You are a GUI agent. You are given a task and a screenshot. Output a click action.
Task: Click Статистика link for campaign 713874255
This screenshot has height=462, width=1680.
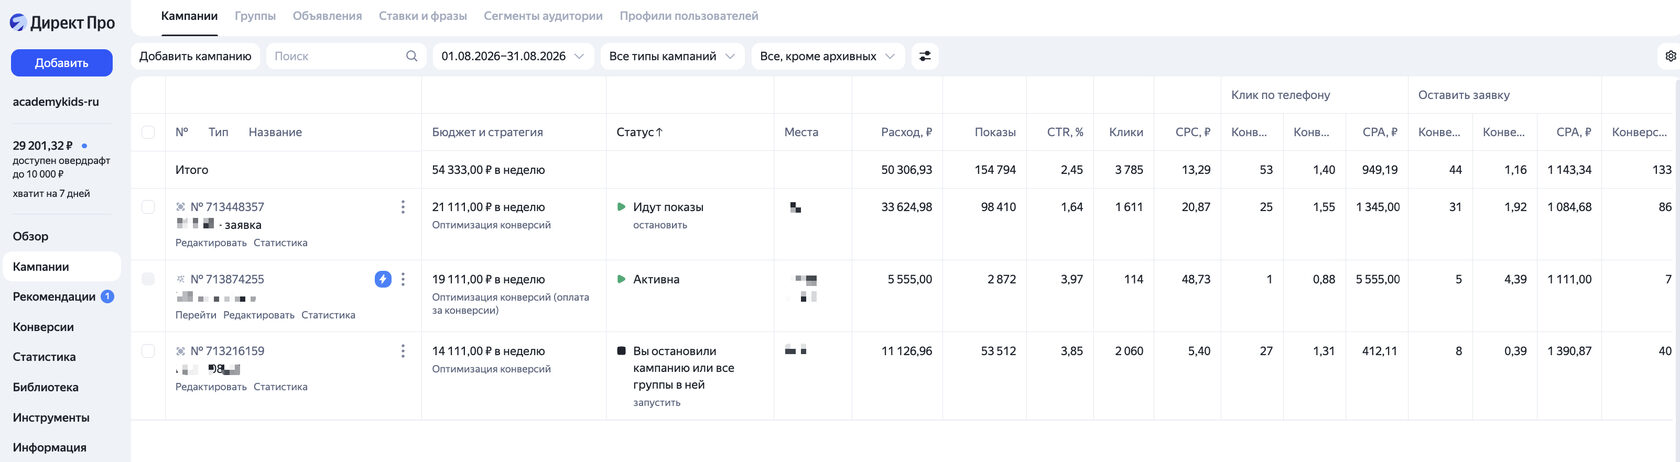(x=328, y=315)
